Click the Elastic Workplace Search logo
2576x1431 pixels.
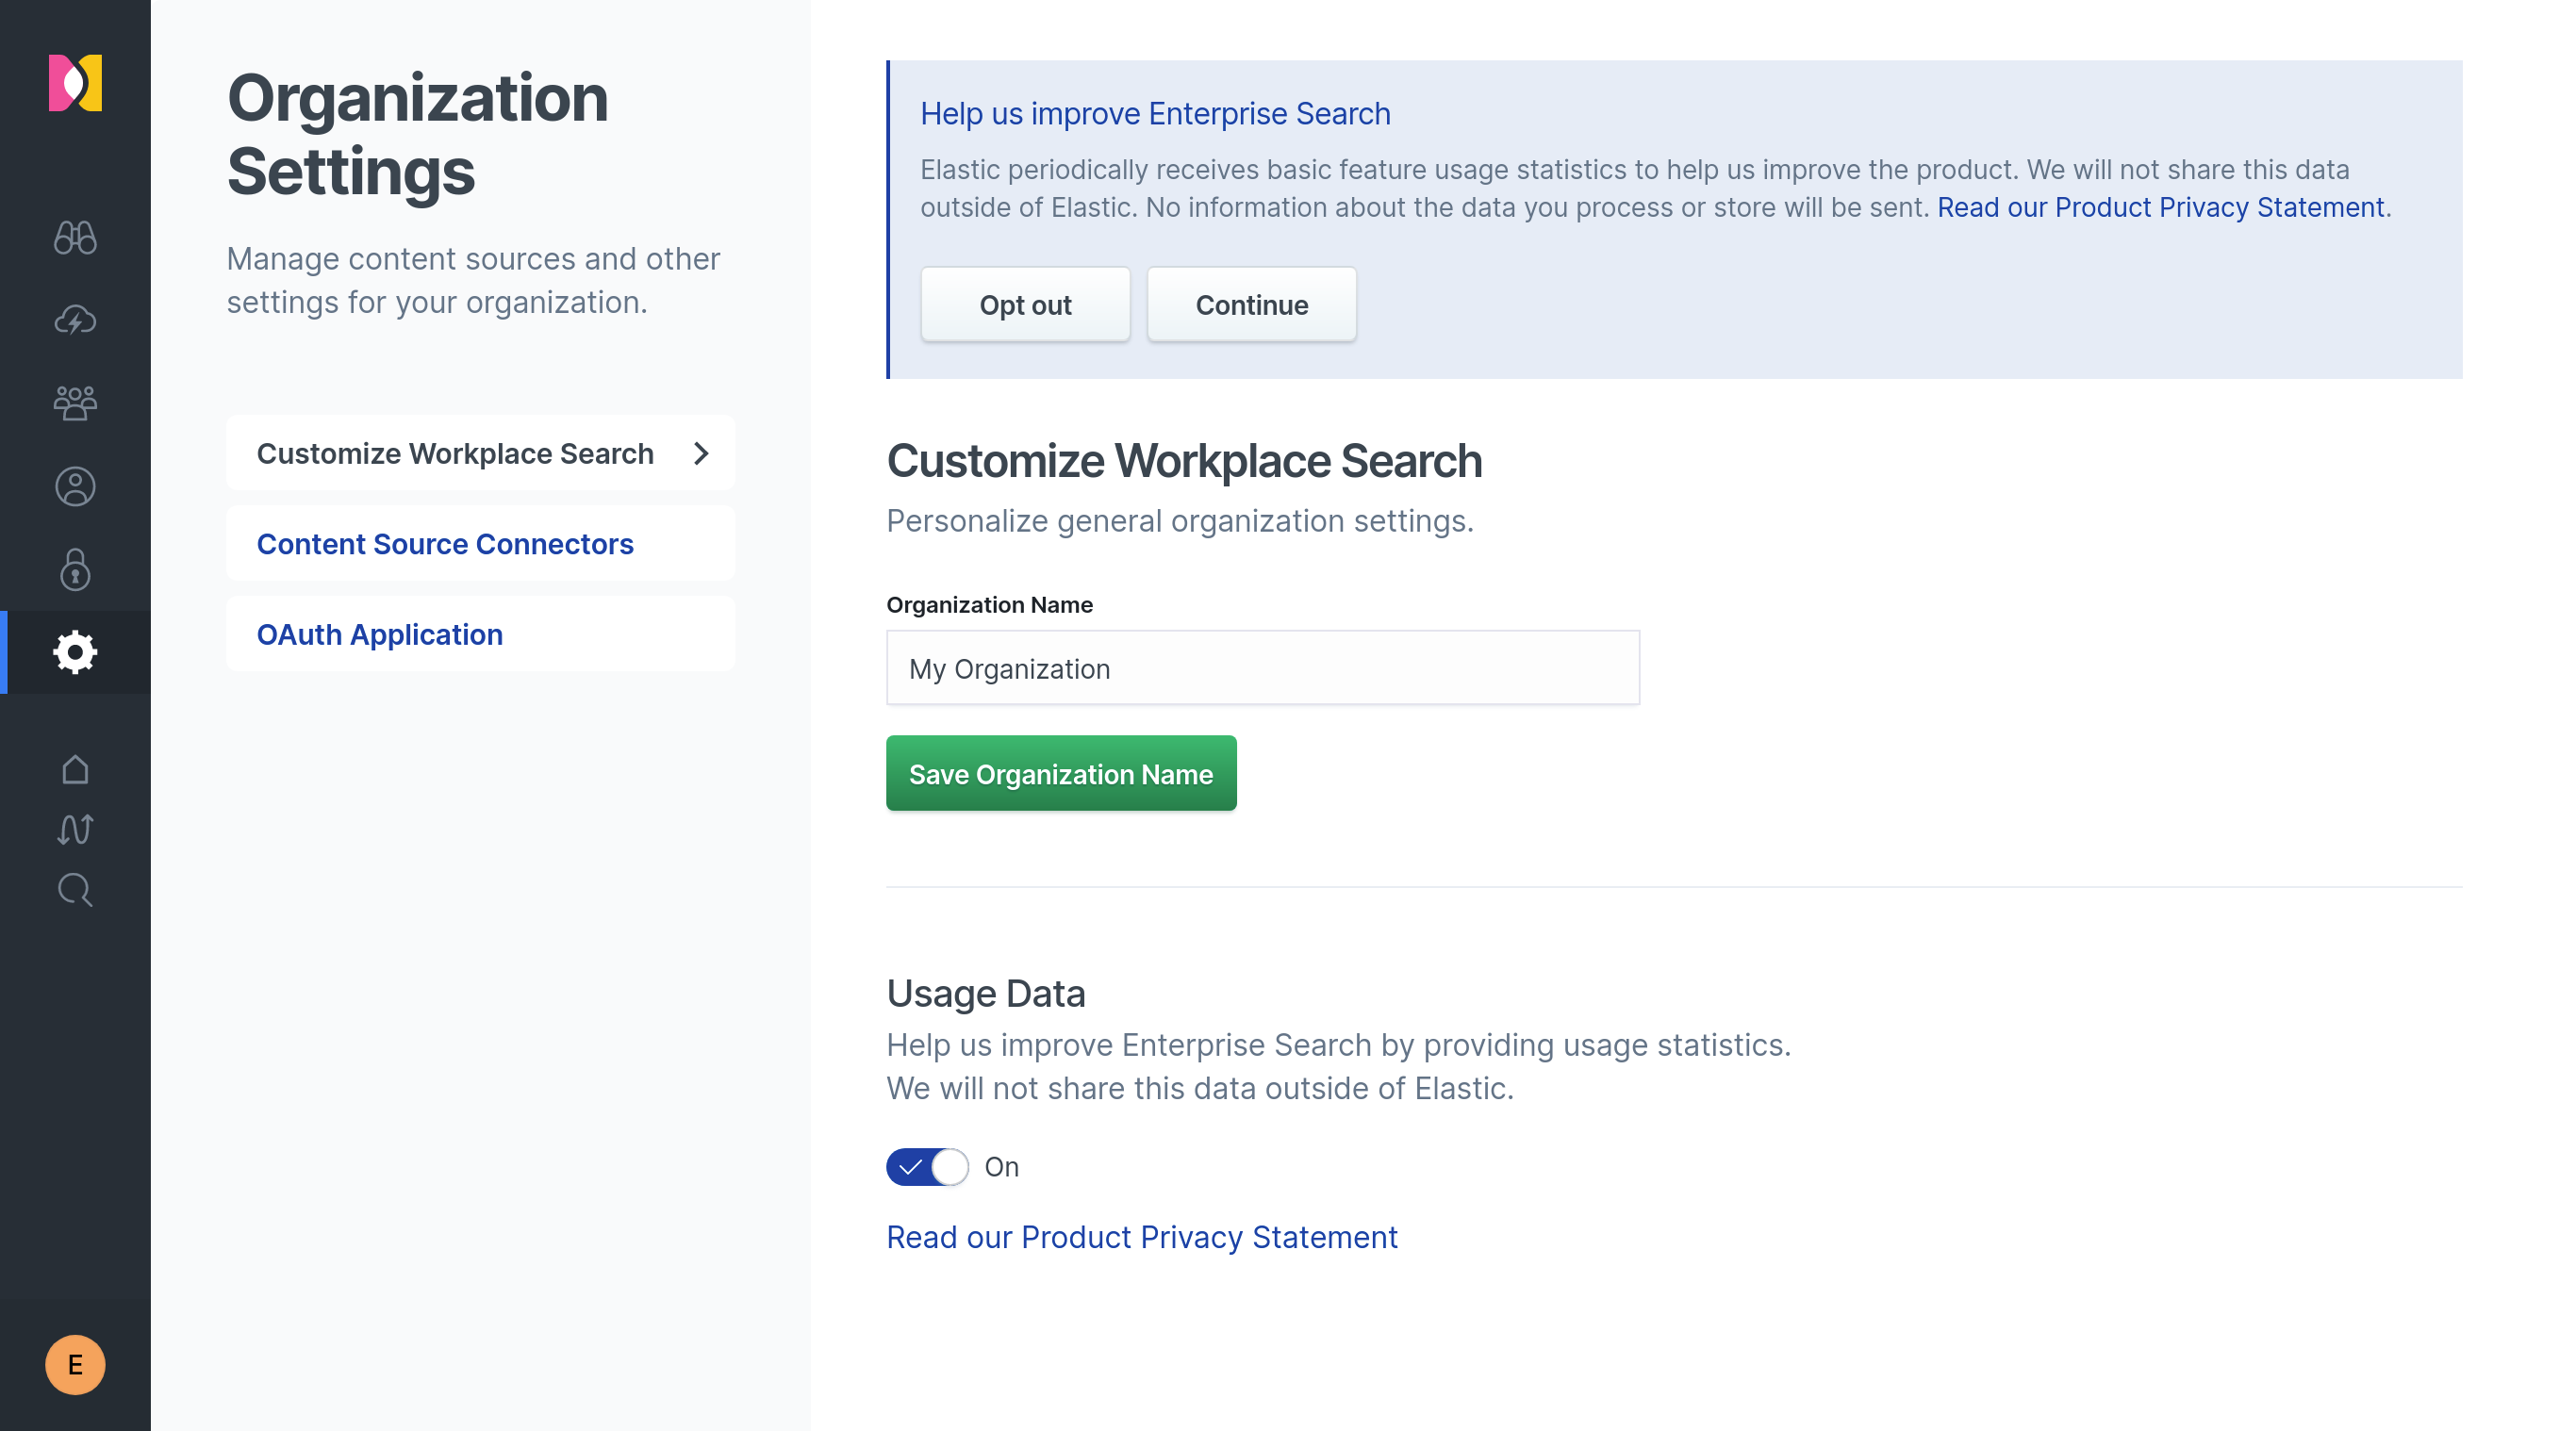75,83
